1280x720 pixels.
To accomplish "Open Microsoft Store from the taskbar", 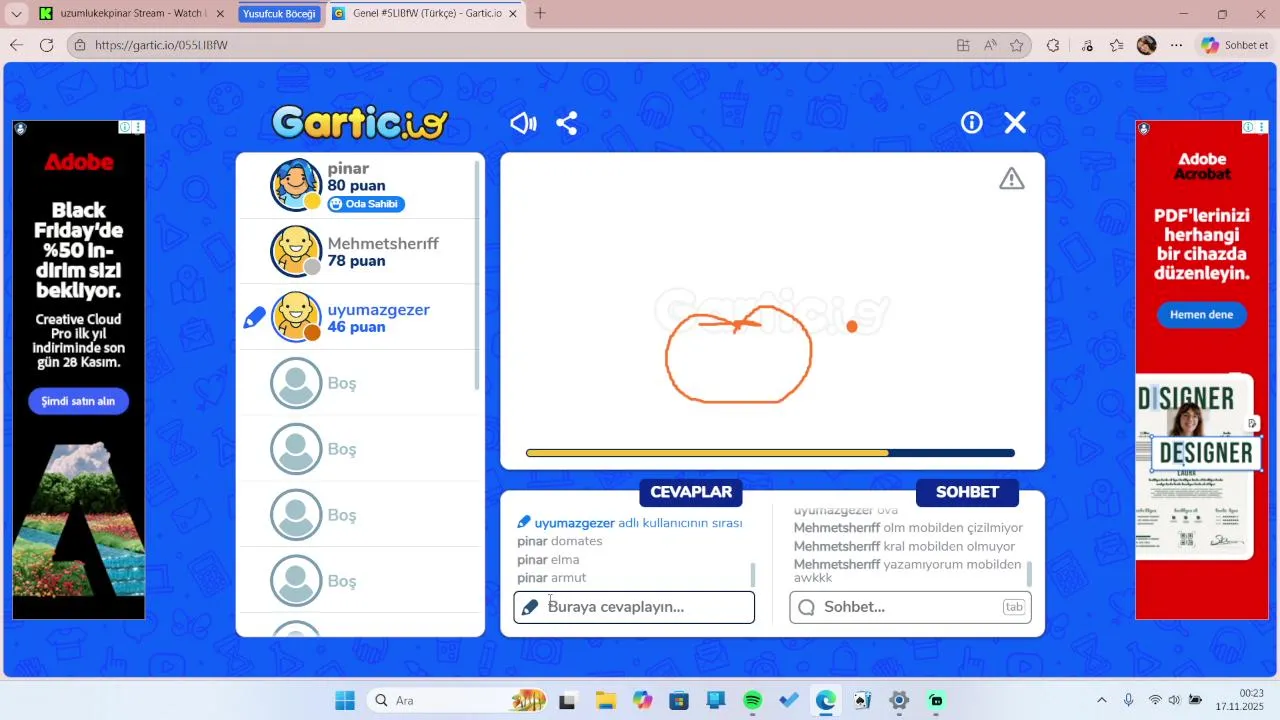I will point(679,700).
